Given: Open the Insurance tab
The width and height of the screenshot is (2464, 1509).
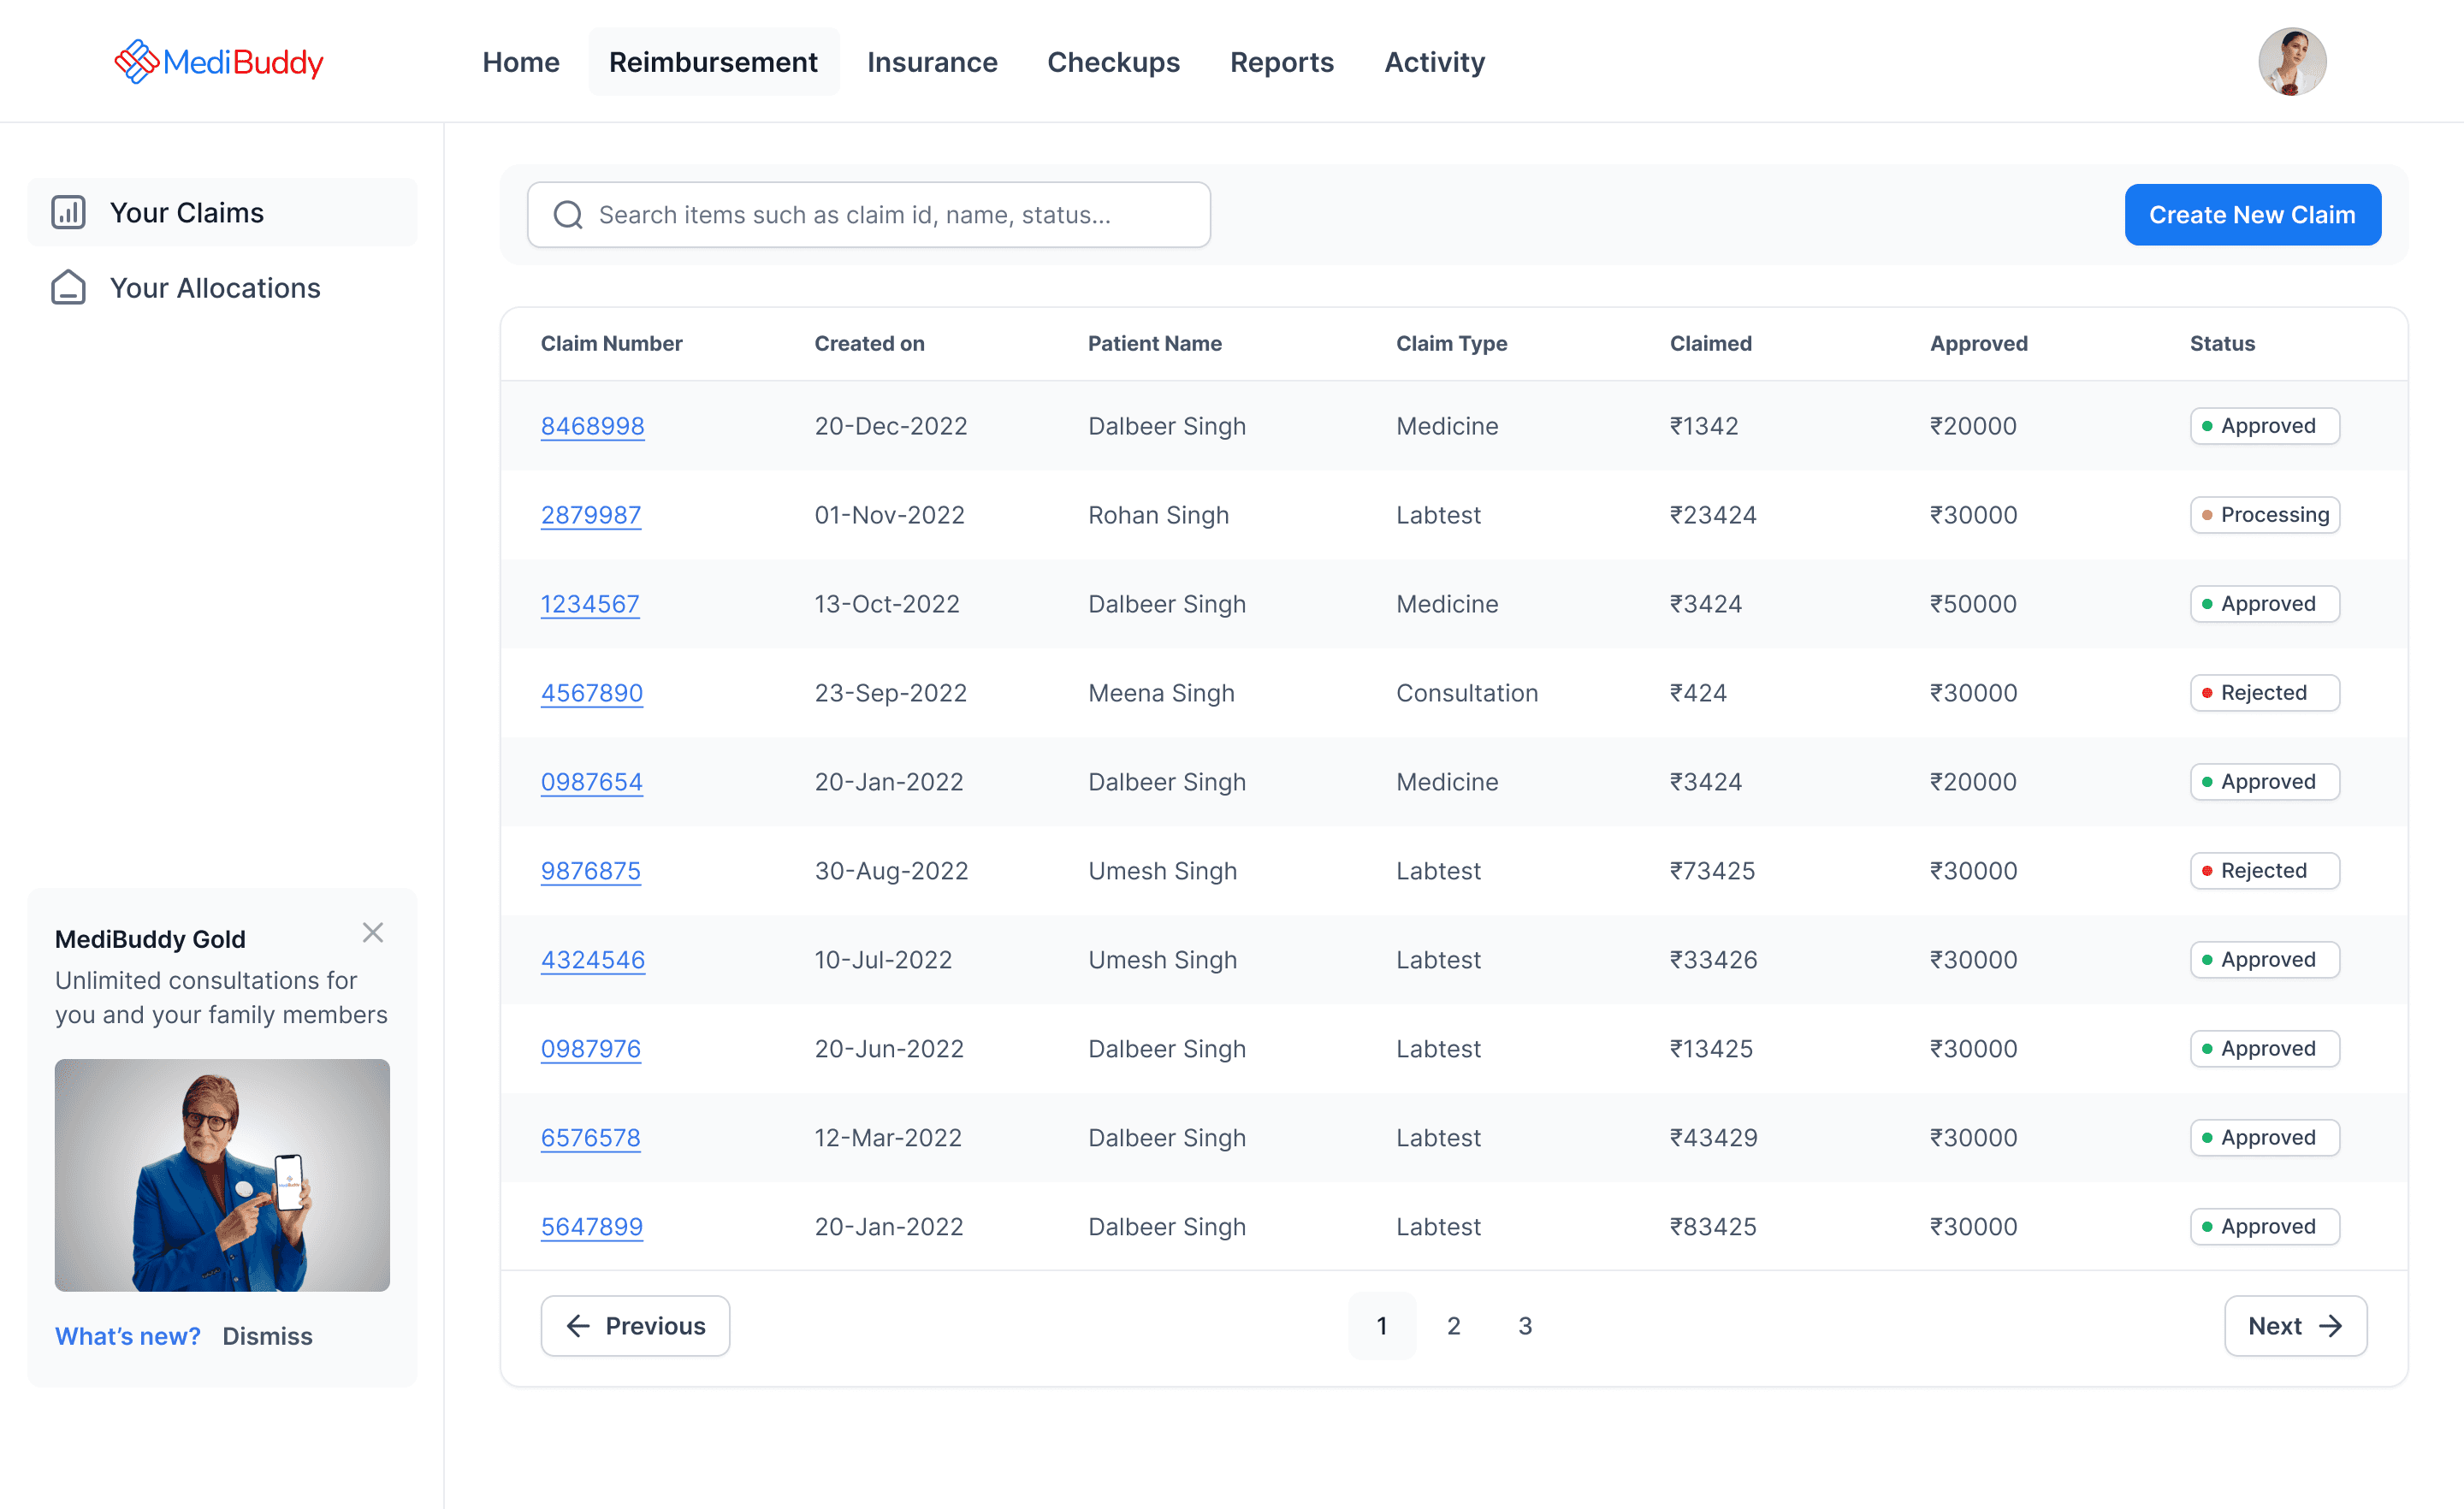Looking at the screenshot, I should point(932,62).
